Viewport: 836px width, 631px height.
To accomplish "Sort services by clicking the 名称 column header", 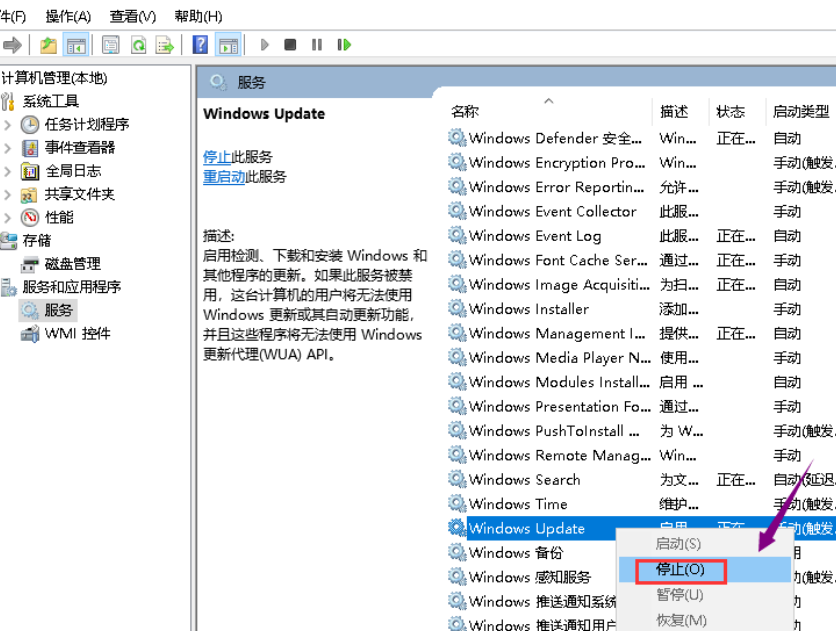I will [464, 111].
